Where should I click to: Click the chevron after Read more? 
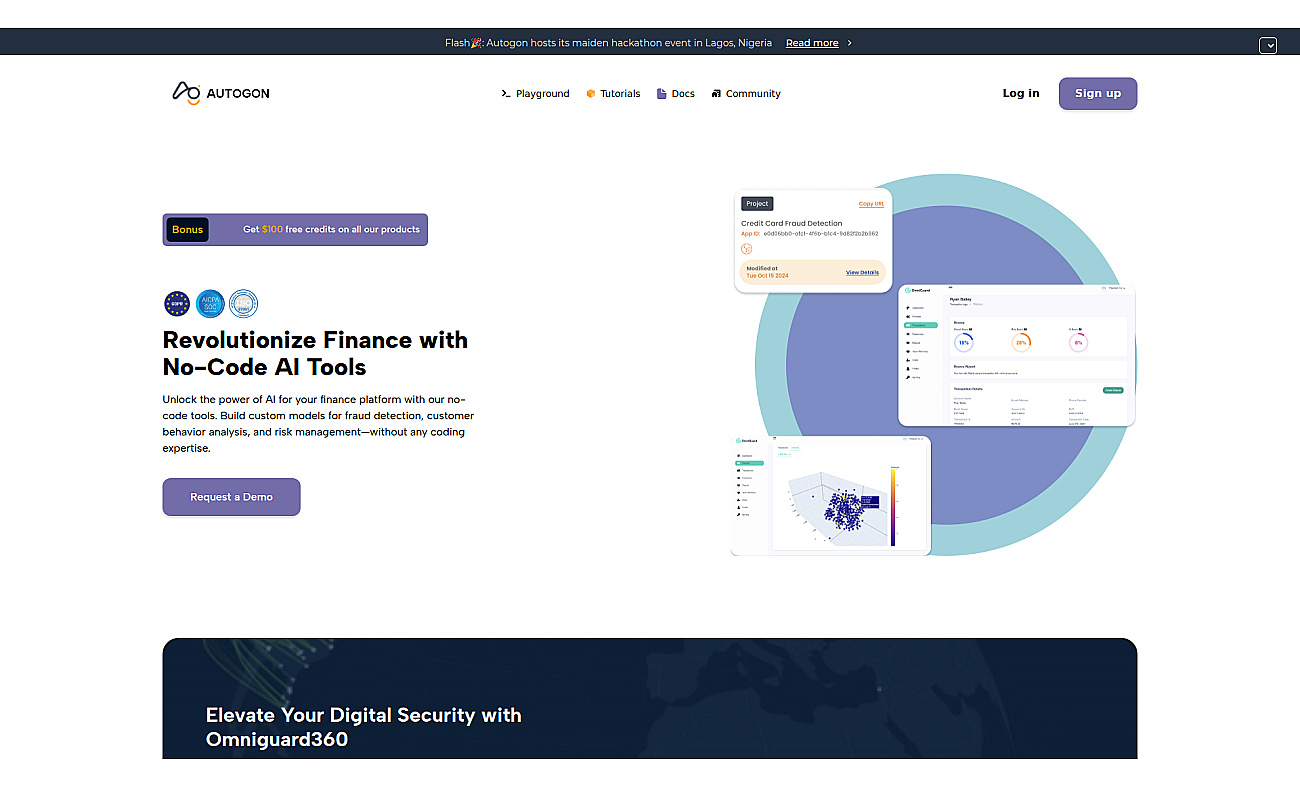(x=850, y=43)
